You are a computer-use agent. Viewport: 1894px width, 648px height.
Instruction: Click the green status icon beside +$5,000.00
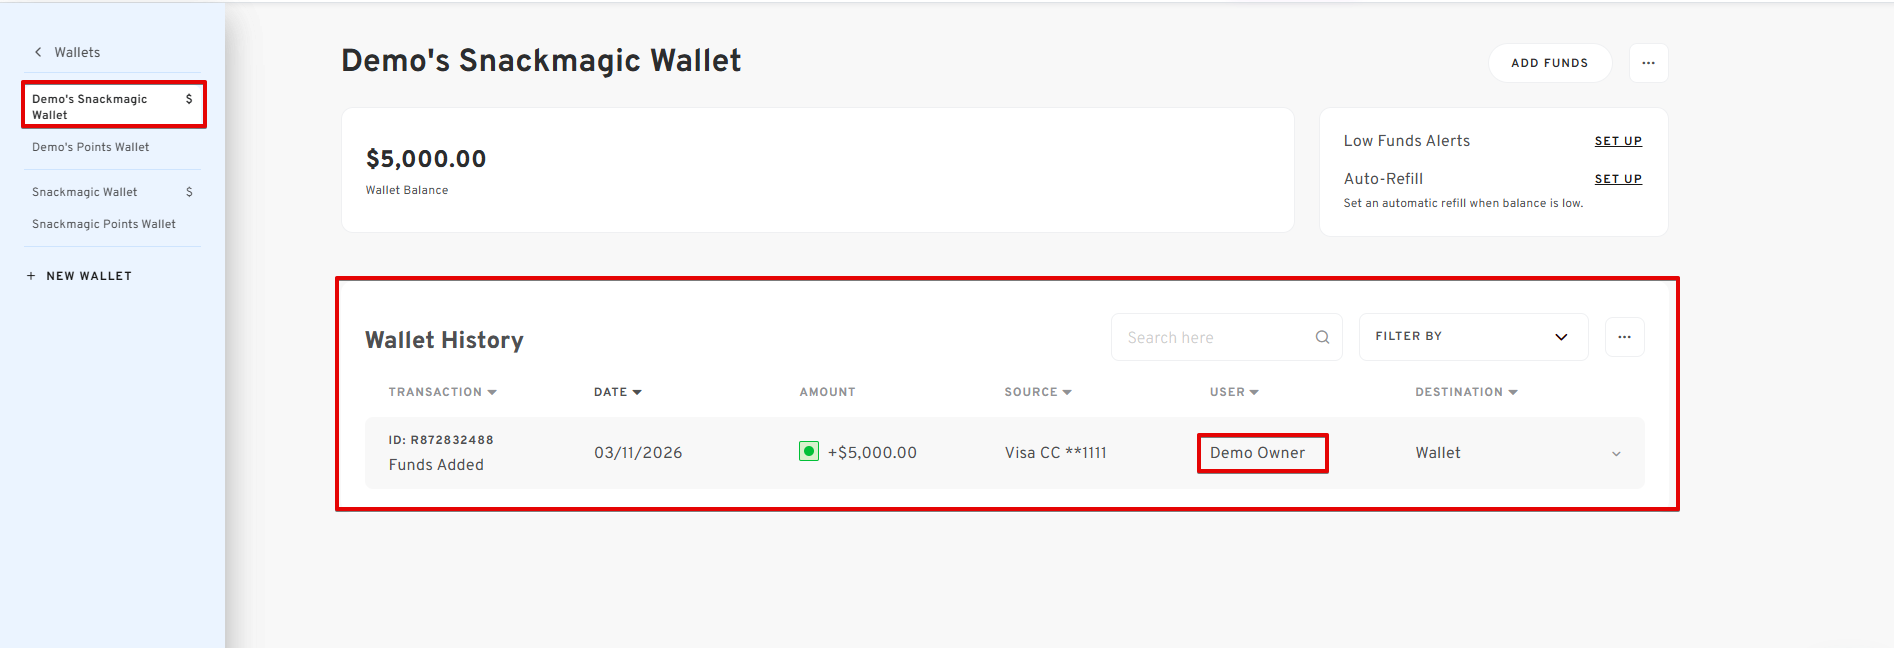[x=809, y=452]
